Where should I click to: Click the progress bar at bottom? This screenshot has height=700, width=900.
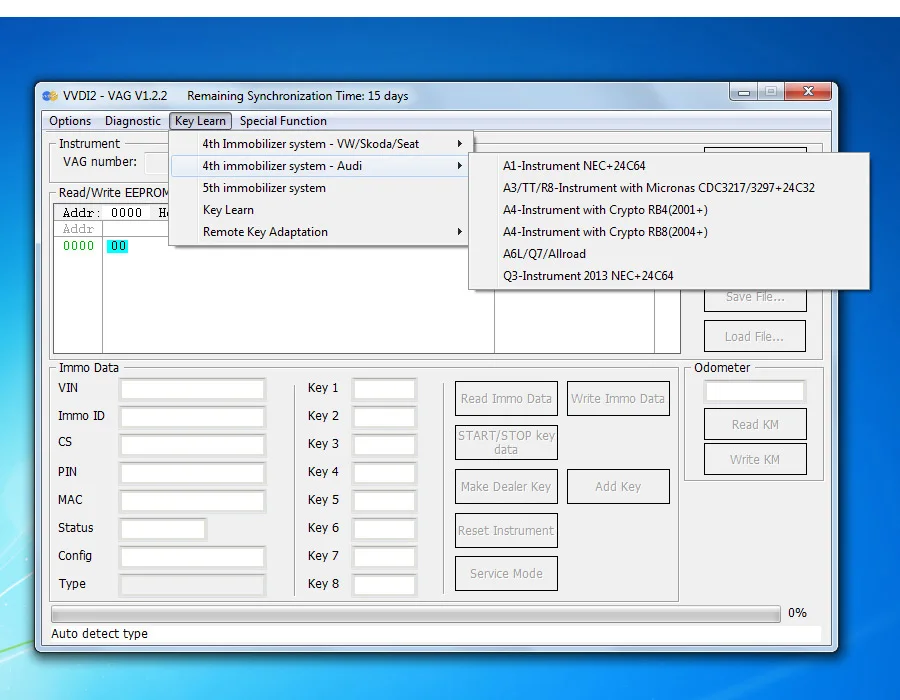416,614
